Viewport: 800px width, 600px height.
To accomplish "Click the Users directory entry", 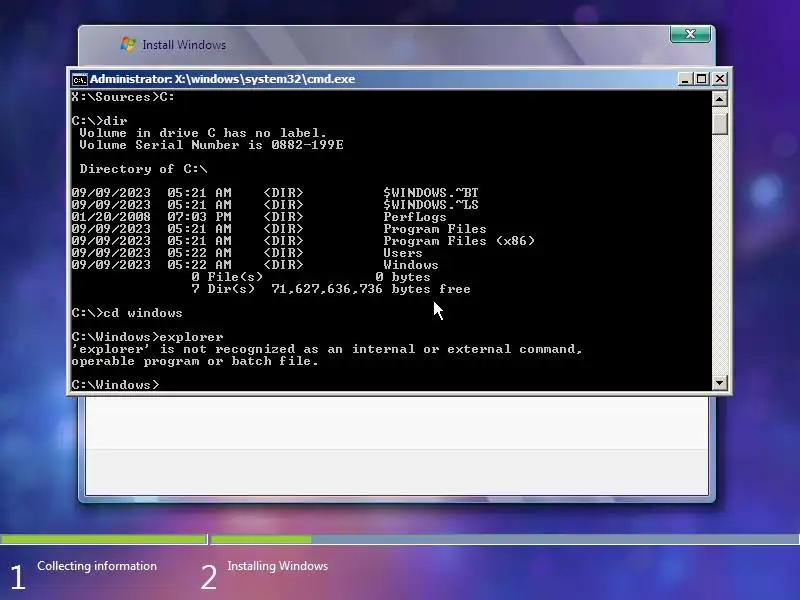I will coord(403,253).
